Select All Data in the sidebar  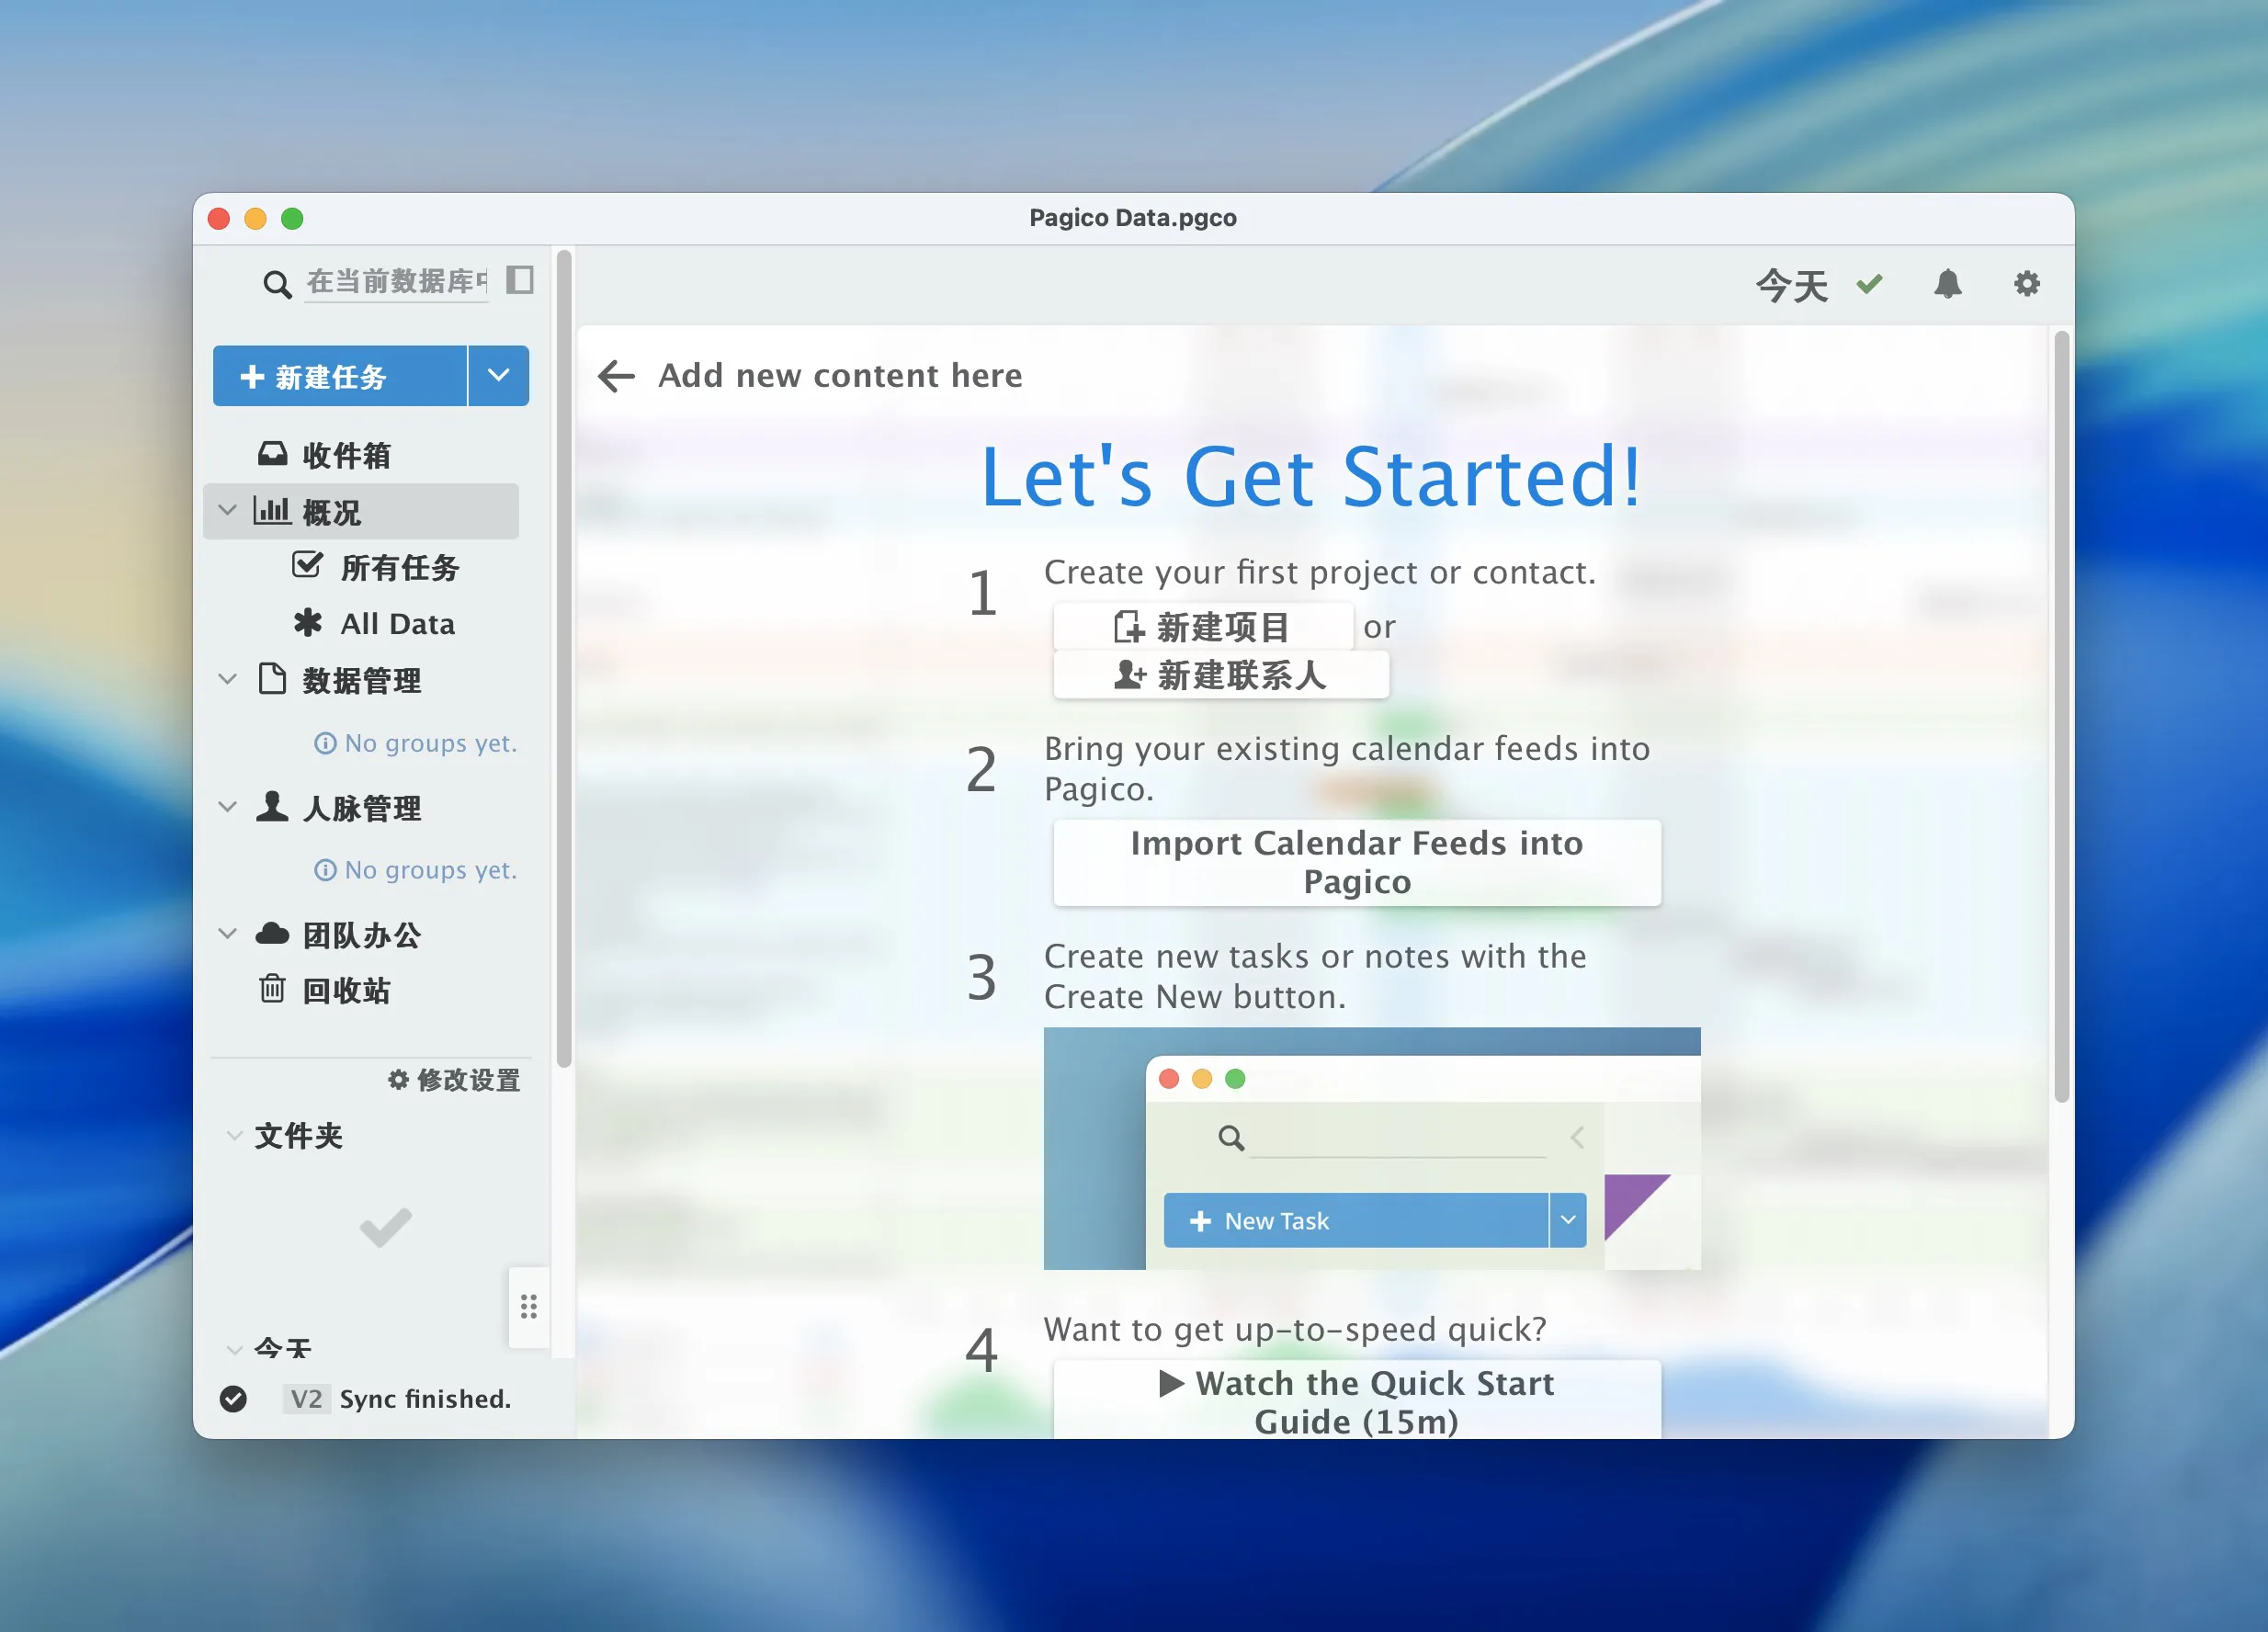pyautogui.click(x=397, y=623)
